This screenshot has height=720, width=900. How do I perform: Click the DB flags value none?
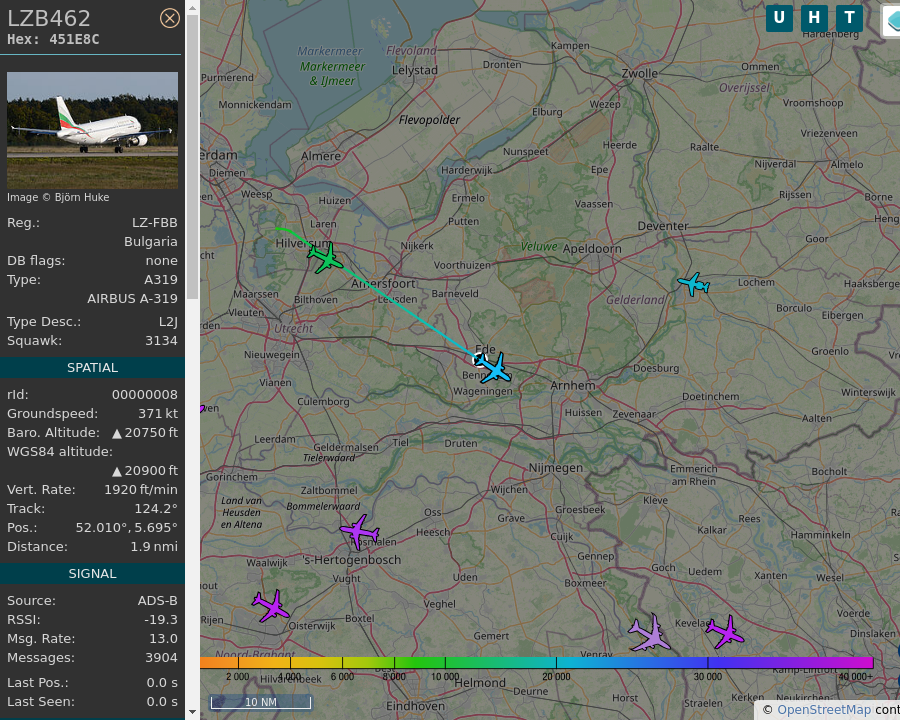(161, 261)
